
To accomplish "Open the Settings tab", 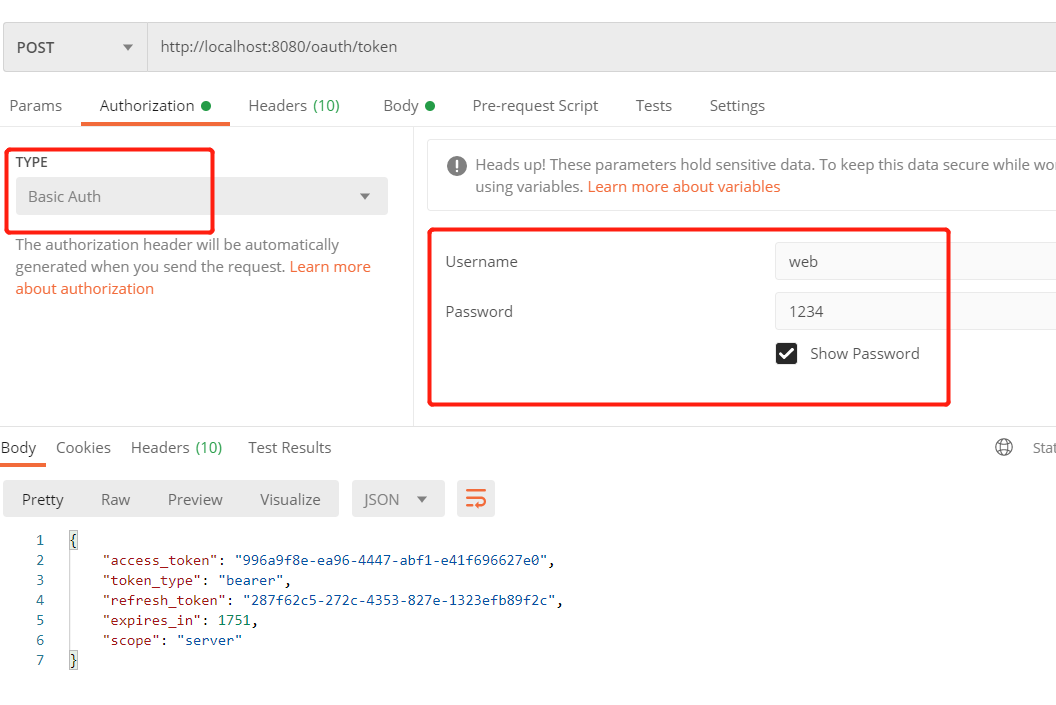I will pos(737,106).
